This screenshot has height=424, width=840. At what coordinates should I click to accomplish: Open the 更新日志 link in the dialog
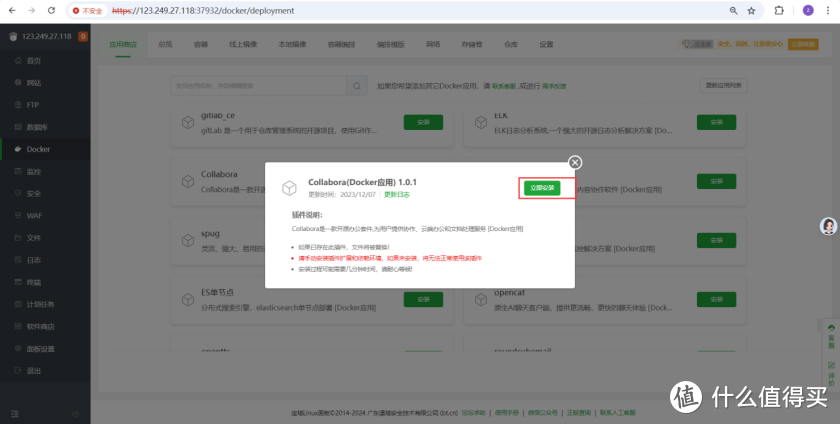click(x=397, y=195)
